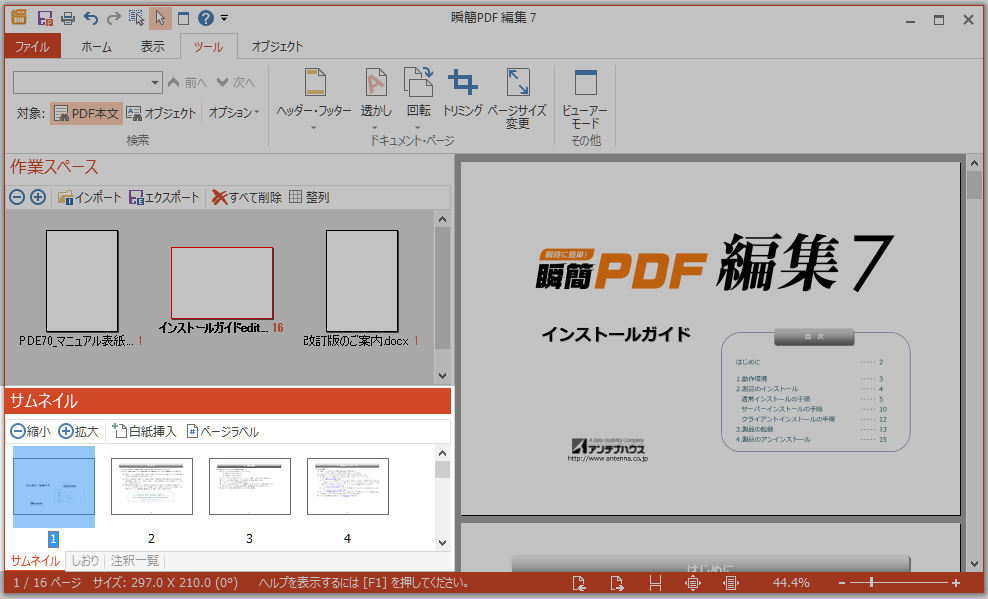Switch to the ホーム ribbon tab
The image size is (988, 599).
(96, 47)
